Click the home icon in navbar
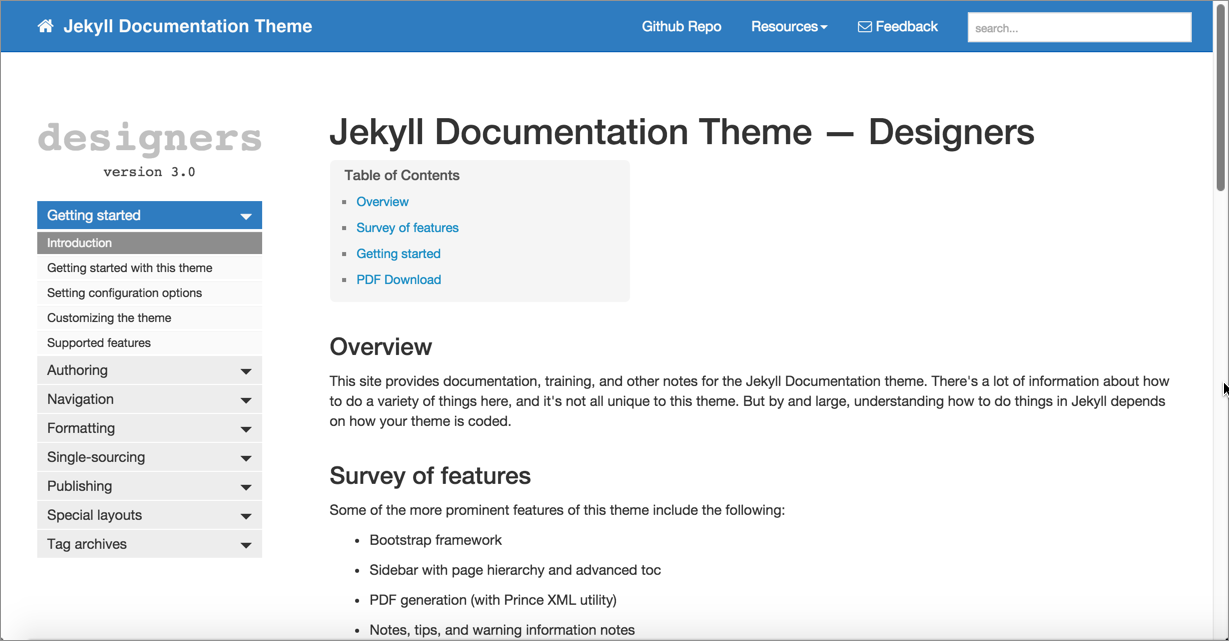This screenshot has width=1229, height=641. pos(45,27)
